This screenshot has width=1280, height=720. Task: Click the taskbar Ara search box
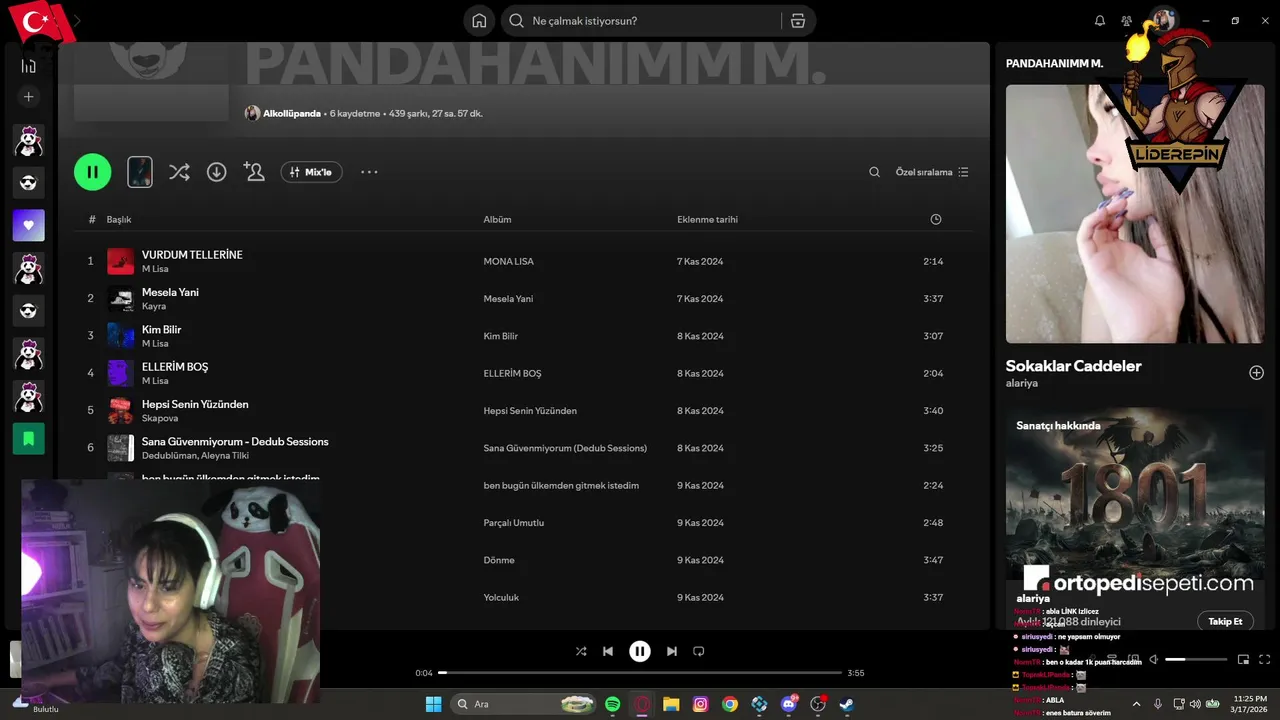pos(524,704)
